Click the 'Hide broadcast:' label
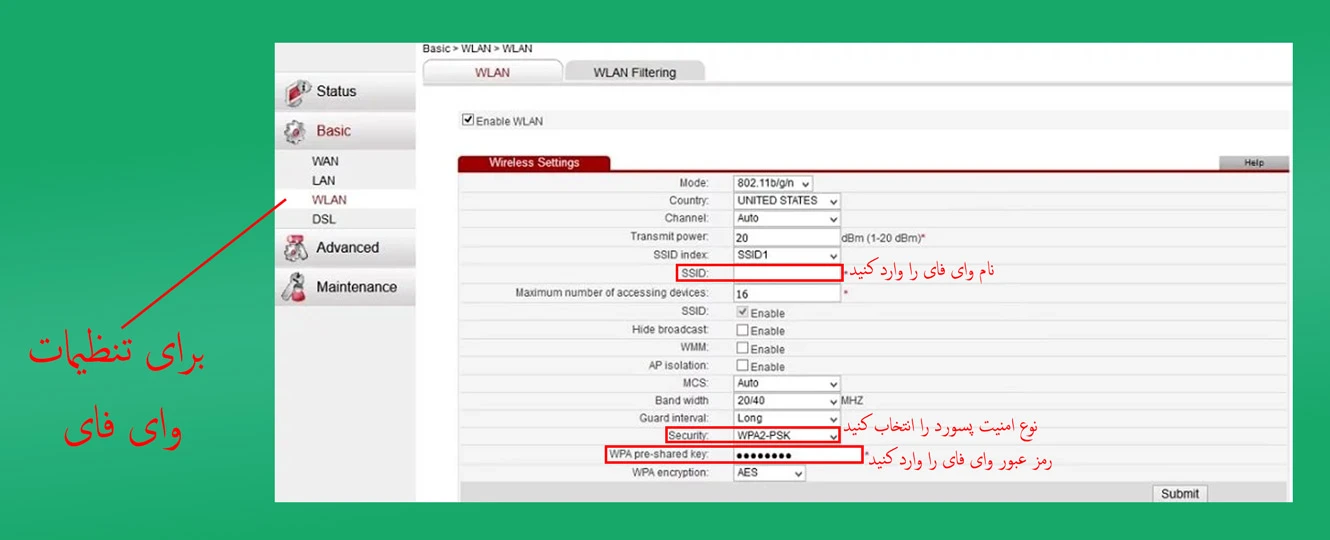This screenshot has height=540, width=1330. [670, 330]
